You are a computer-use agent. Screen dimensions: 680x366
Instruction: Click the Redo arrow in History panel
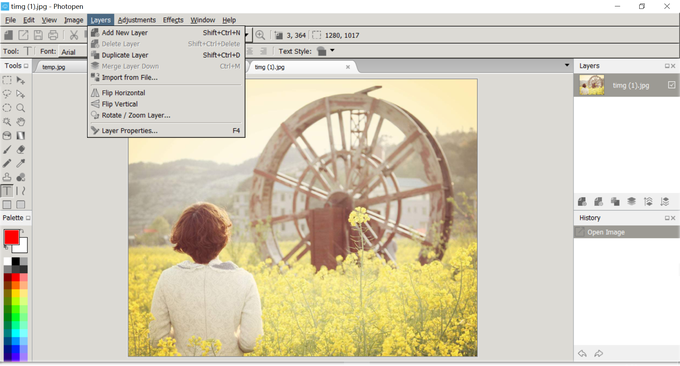(x=598, y=353)
